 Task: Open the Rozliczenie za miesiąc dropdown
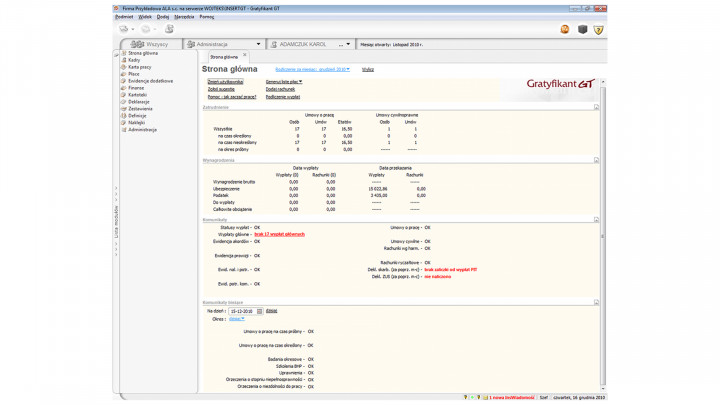pyautogui.click(x=312, y=69)
